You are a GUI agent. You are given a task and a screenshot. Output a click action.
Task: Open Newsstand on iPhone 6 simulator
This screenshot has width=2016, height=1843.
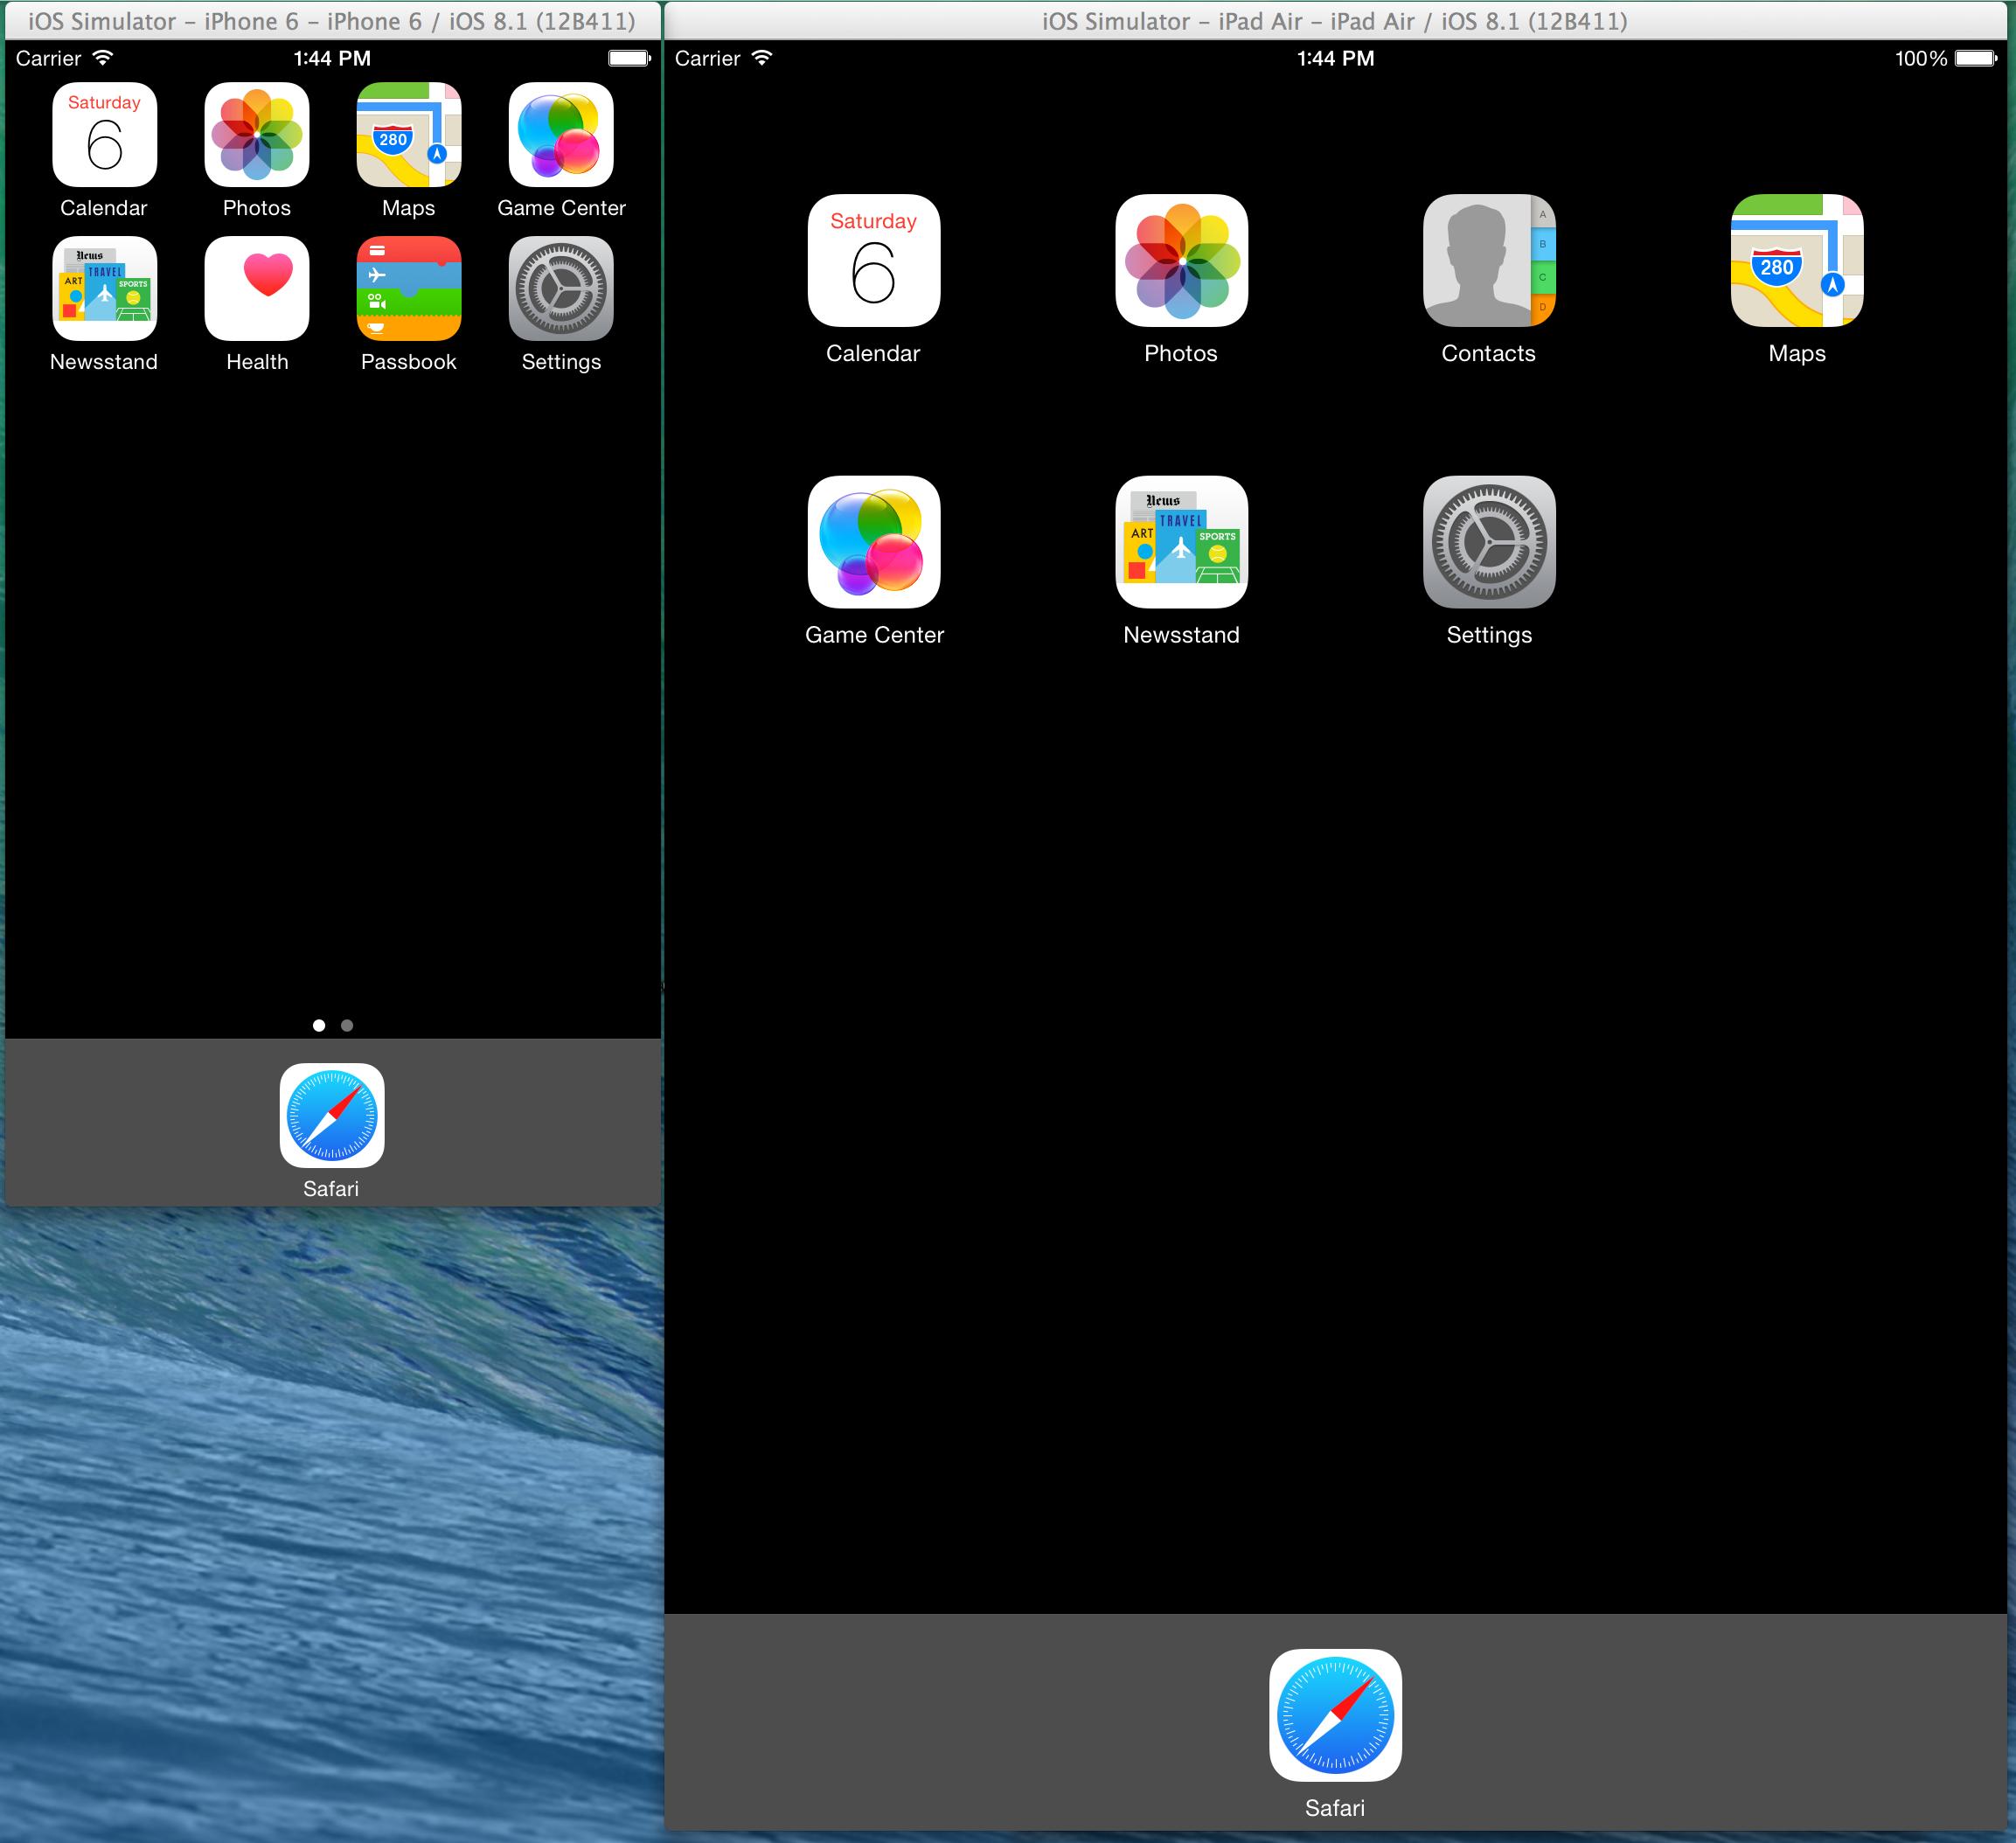point(104,289)
